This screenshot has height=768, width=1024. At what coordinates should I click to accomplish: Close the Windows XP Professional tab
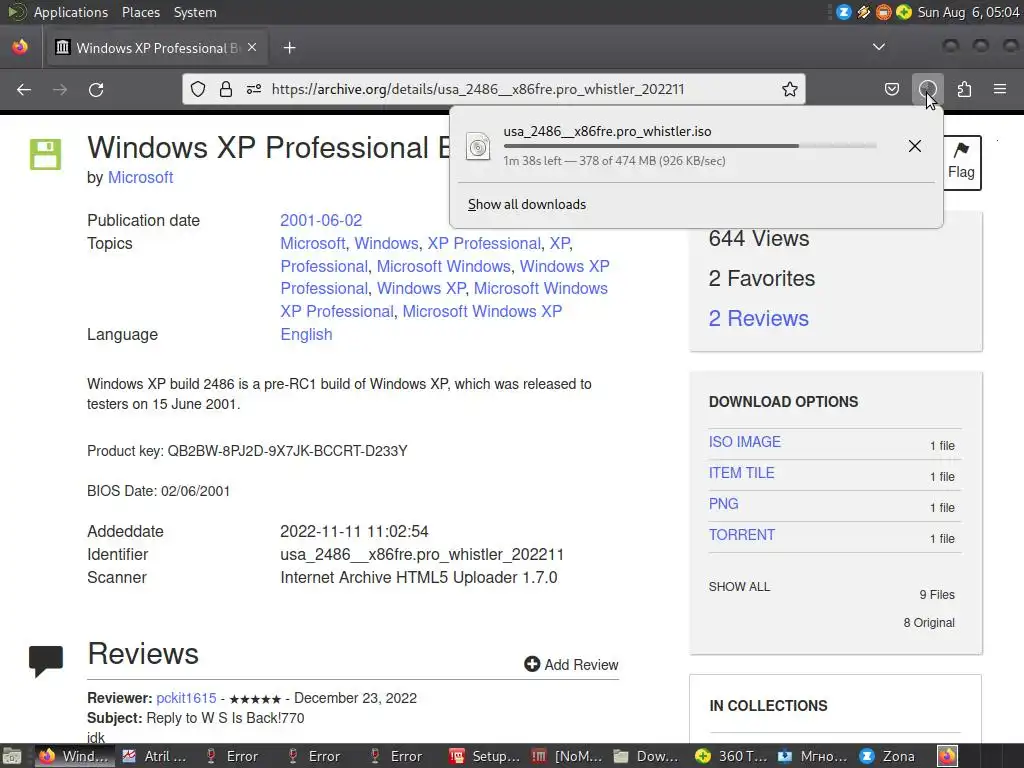pos(252,48)
